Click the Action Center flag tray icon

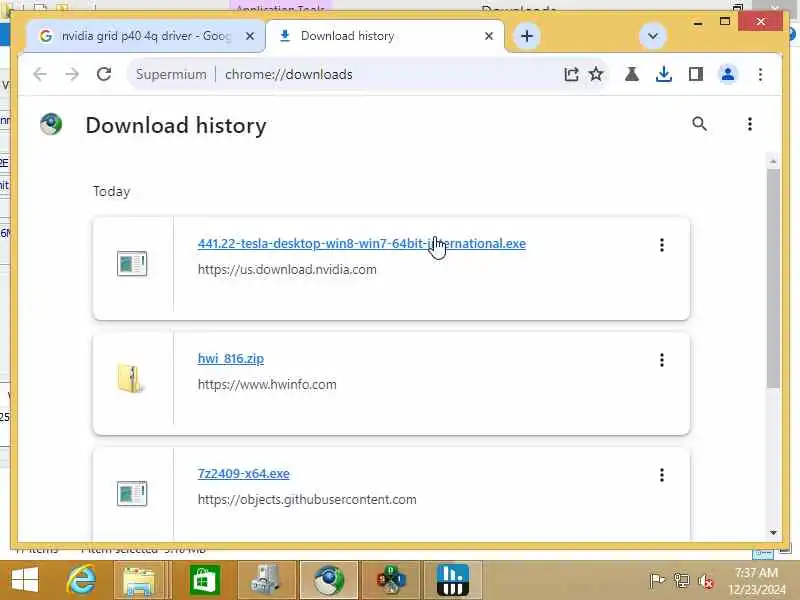point(657,580)
